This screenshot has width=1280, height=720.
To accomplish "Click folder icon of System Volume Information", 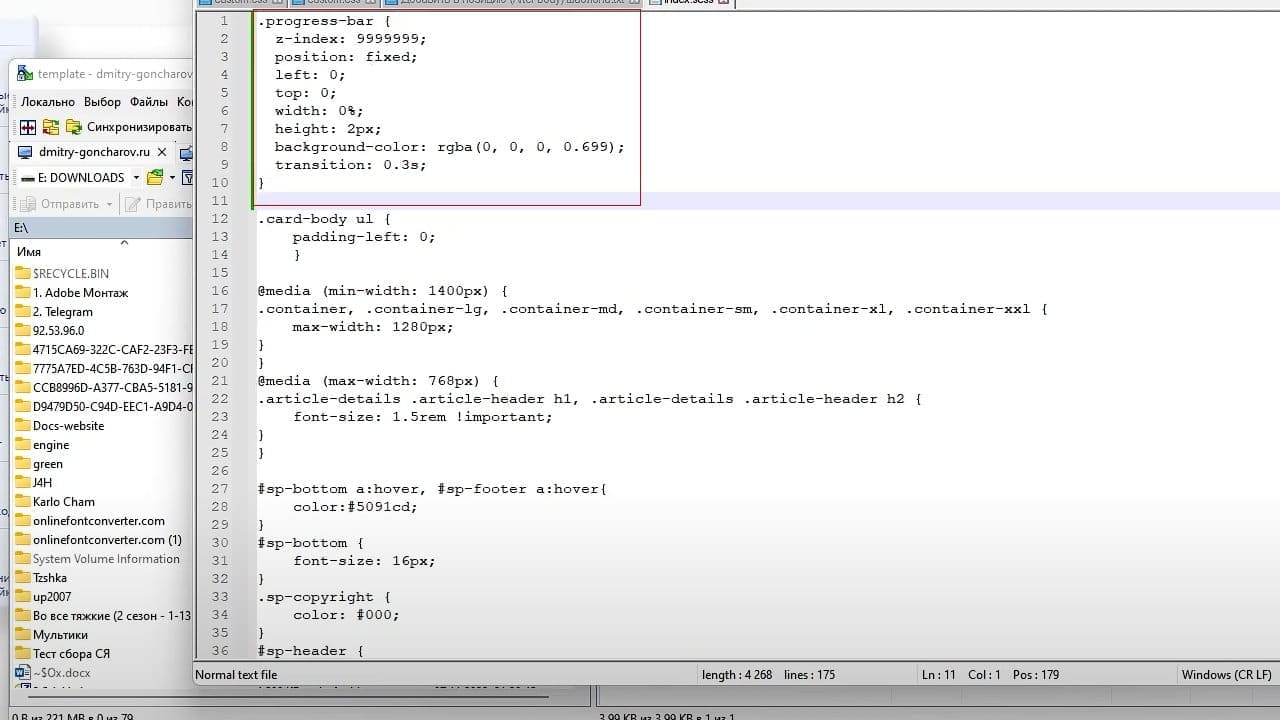I will click(23, 558).
